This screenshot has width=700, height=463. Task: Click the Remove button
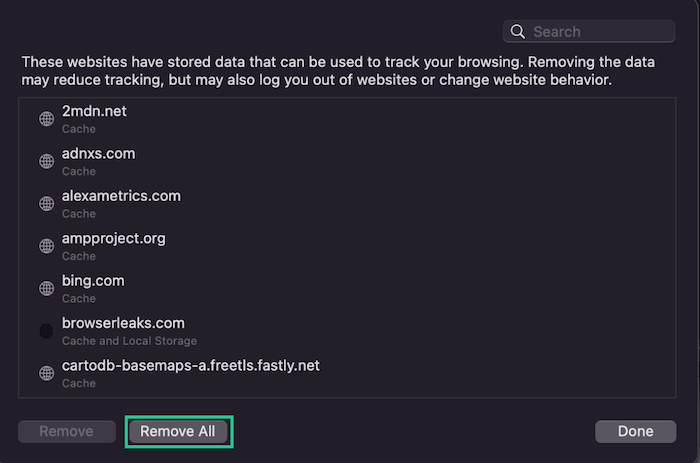click(x=66, y=432)
